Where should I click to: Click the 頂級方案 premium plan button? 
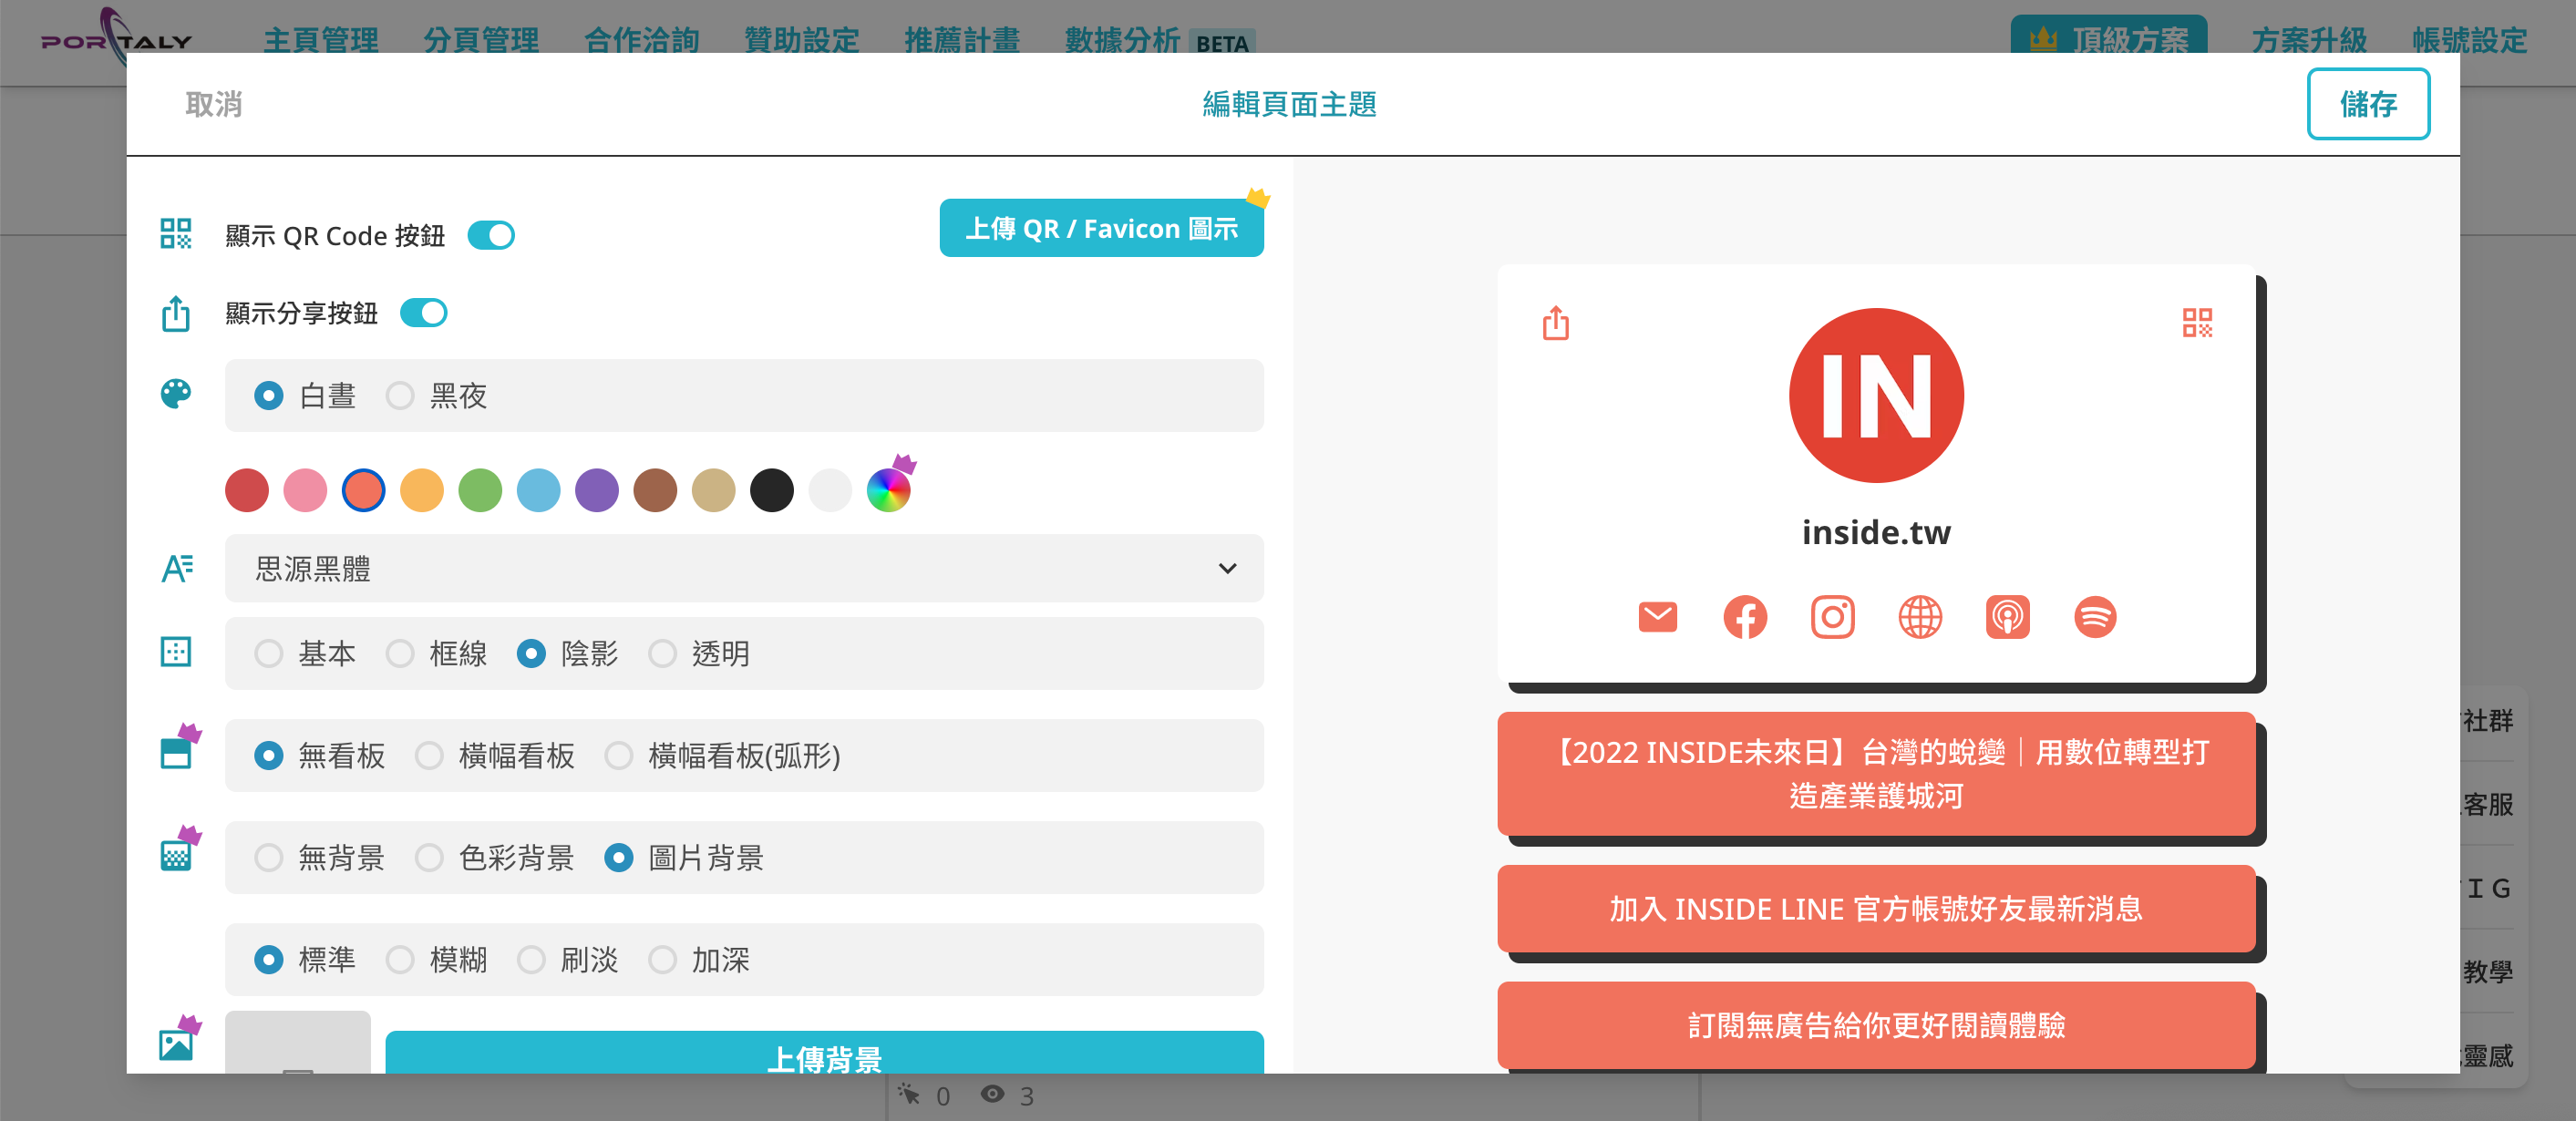pos(2109,36)
